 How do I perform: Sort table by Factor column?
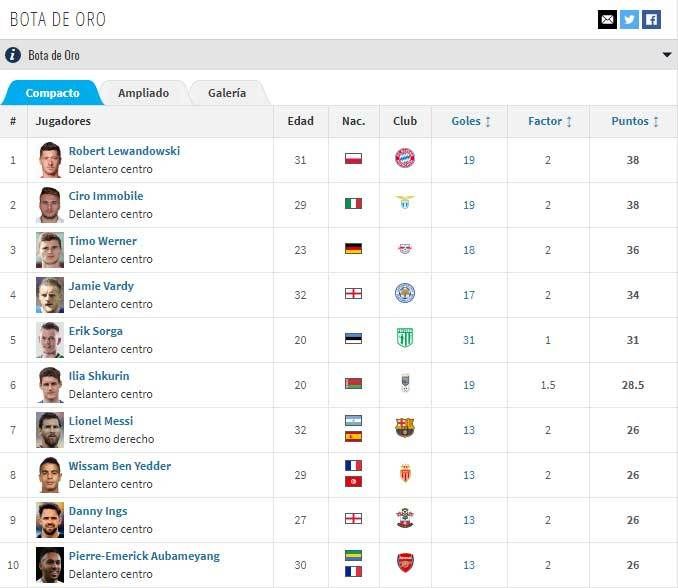tap(550, 121)
